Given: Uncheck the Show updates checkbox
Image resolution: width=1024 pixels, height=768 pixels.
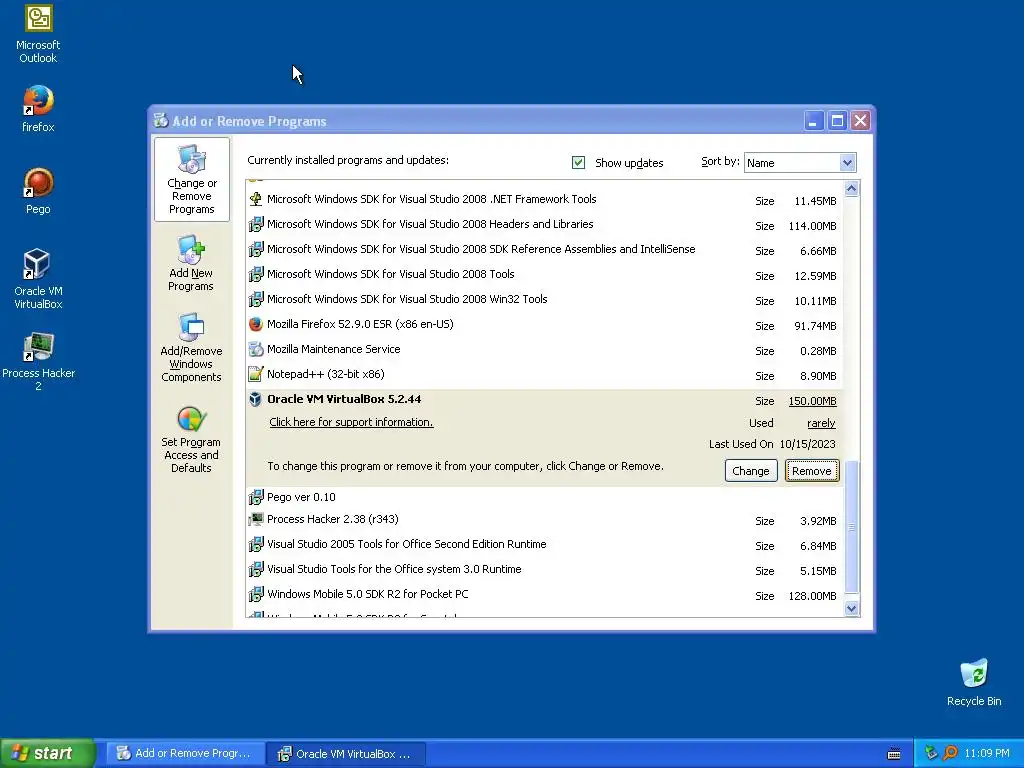Looking at the screenshot, I should (578, 163).
